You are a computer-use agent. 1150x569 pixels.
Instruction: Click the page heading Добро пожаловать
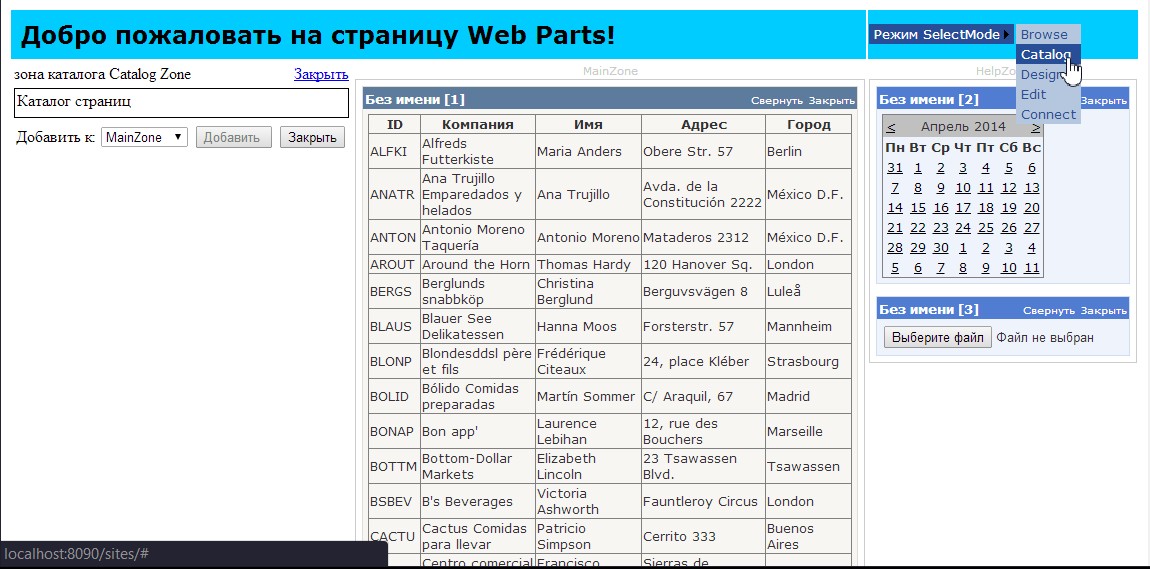click(x=318, y=34)
